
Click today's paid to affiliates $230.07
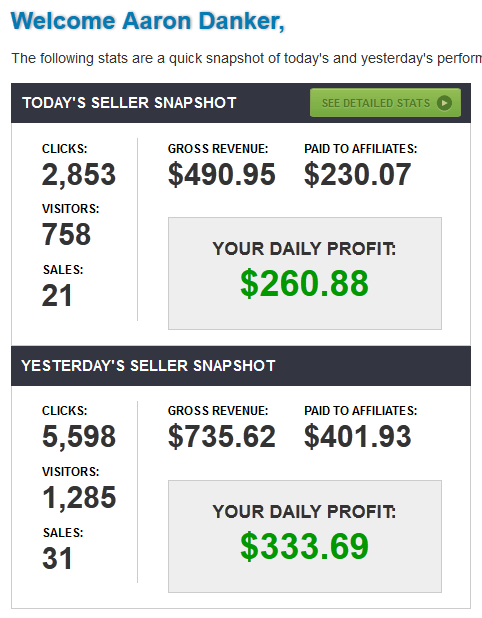tap(357, 175)
